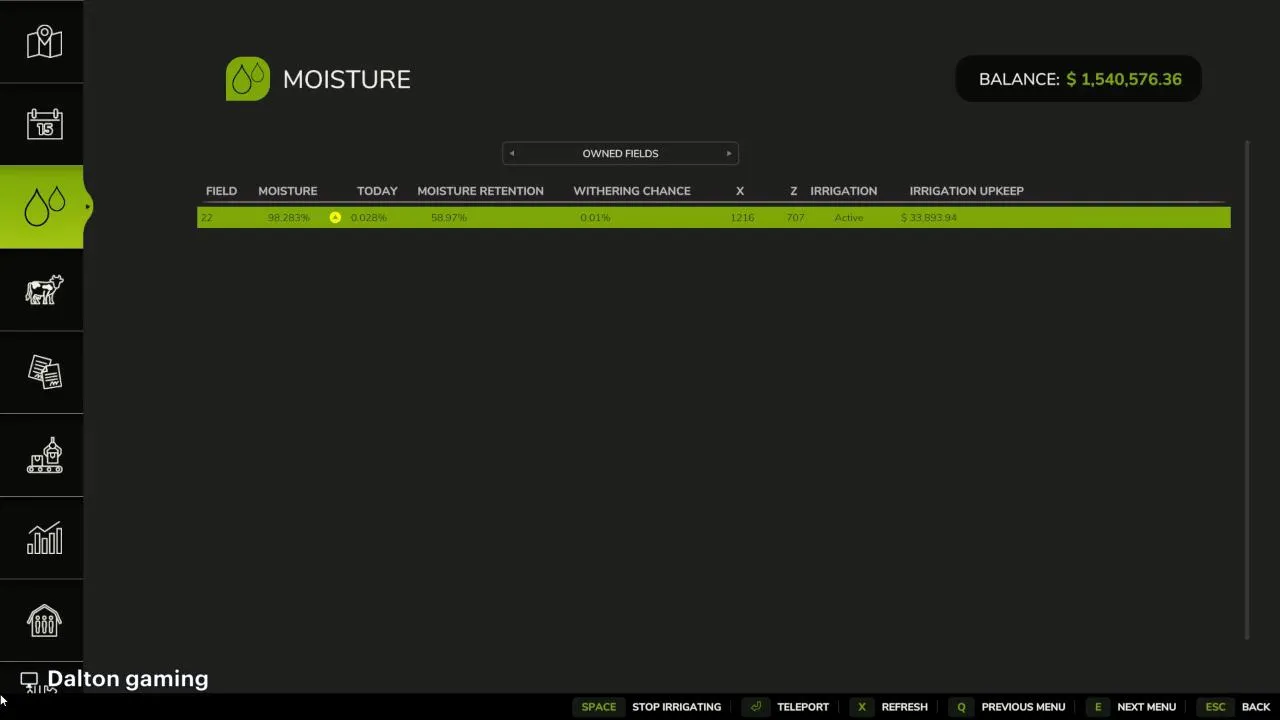Open the statistics bar chart icon
1280x720 pixels.
pyautogui.click(x=44, y=538)
